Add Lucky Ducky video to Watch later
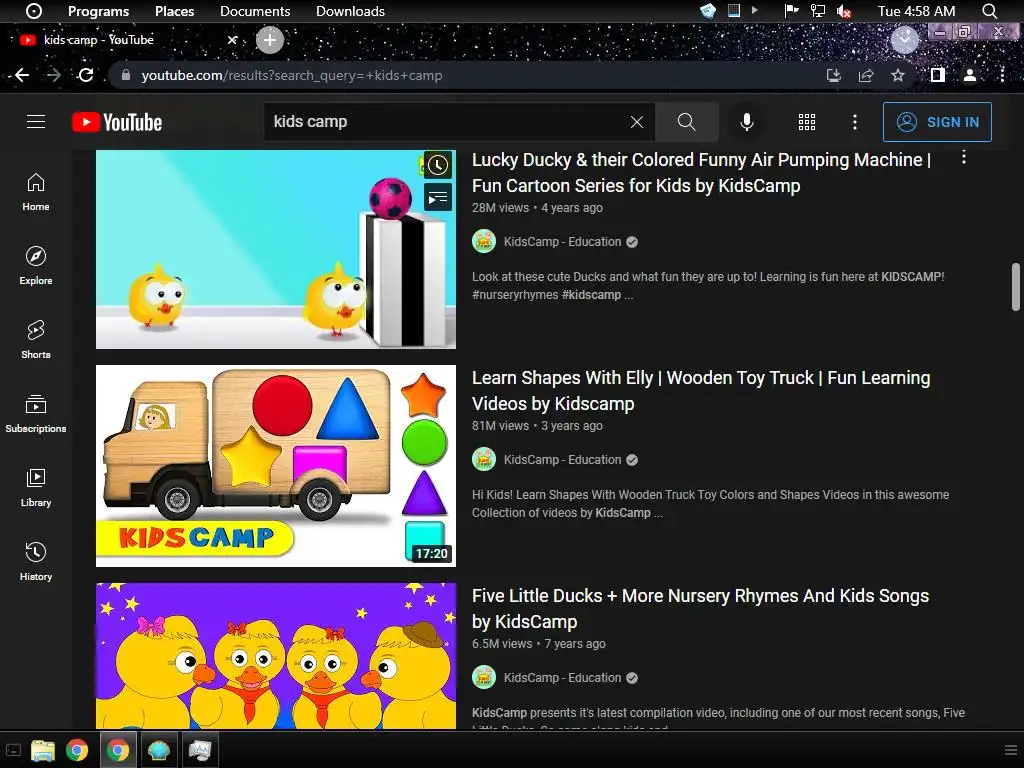Viewport: 1024px width, 768px height. pos(438,165)
